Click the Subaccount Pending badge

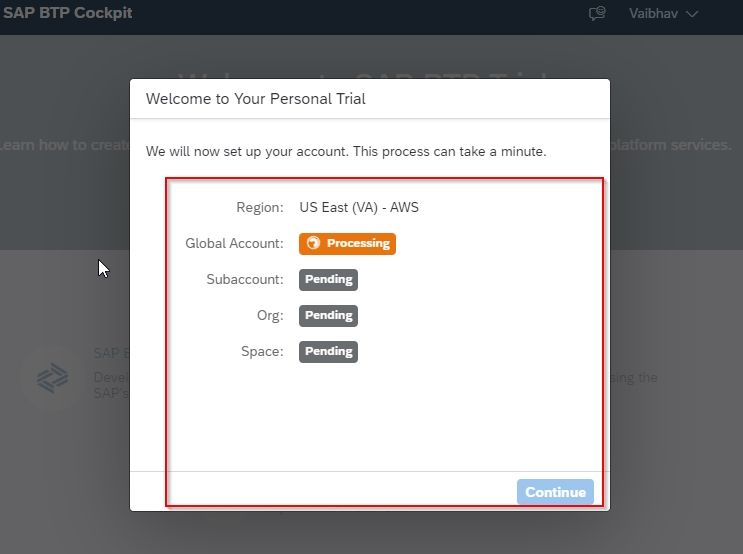[x=328, y=280]
